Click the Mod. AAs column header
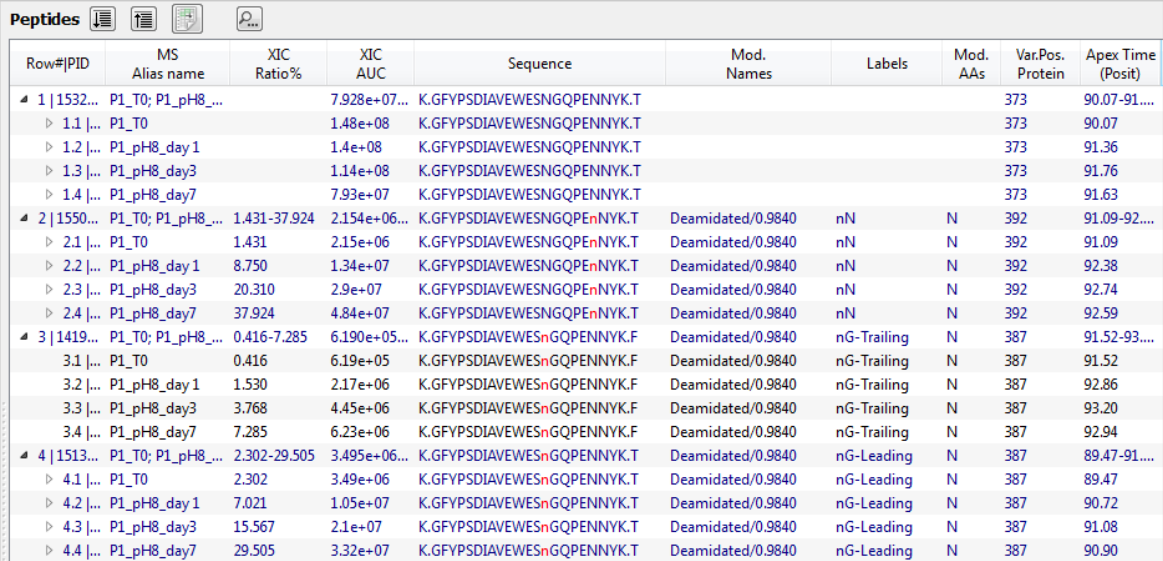Image resolution: width=1163 pixels, height=561 pixels. click(x=972, y=64)
